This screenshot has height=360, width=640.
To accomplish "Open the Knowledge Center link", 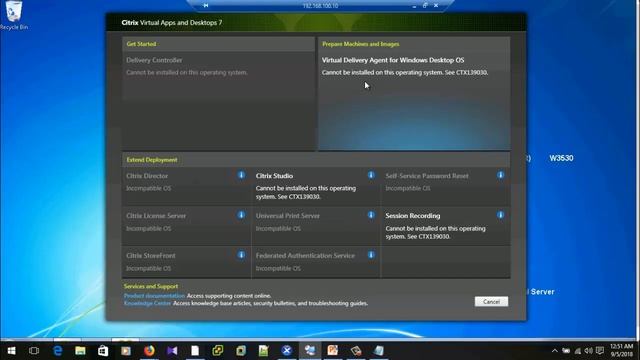I will [147, 303].
